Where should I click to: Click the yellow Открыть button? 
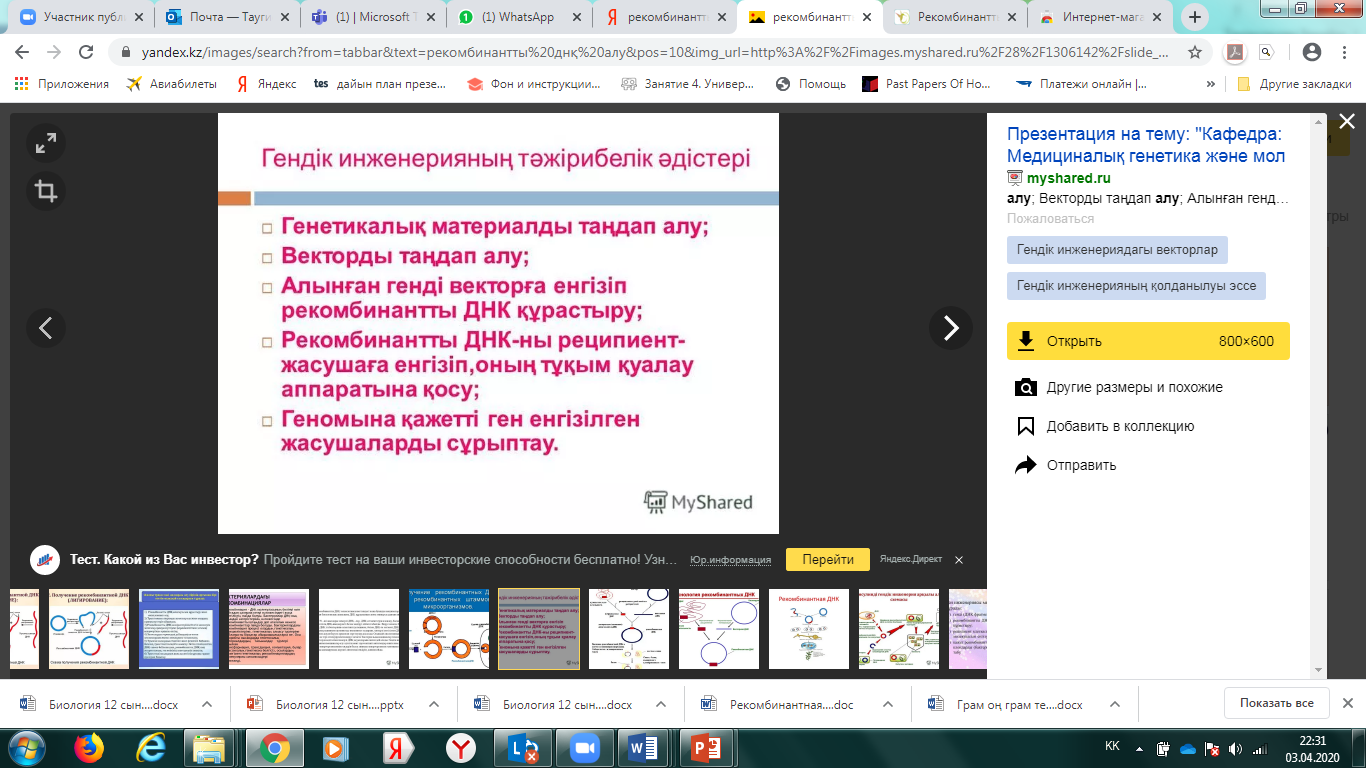coord(1148,341)
